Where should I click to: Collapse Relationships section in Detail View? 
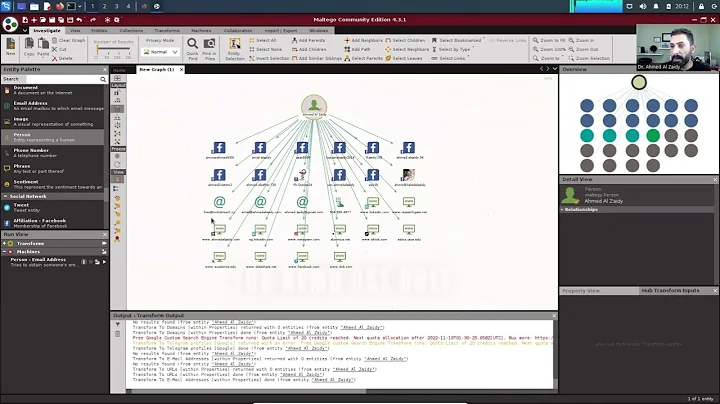coord(562,209)
